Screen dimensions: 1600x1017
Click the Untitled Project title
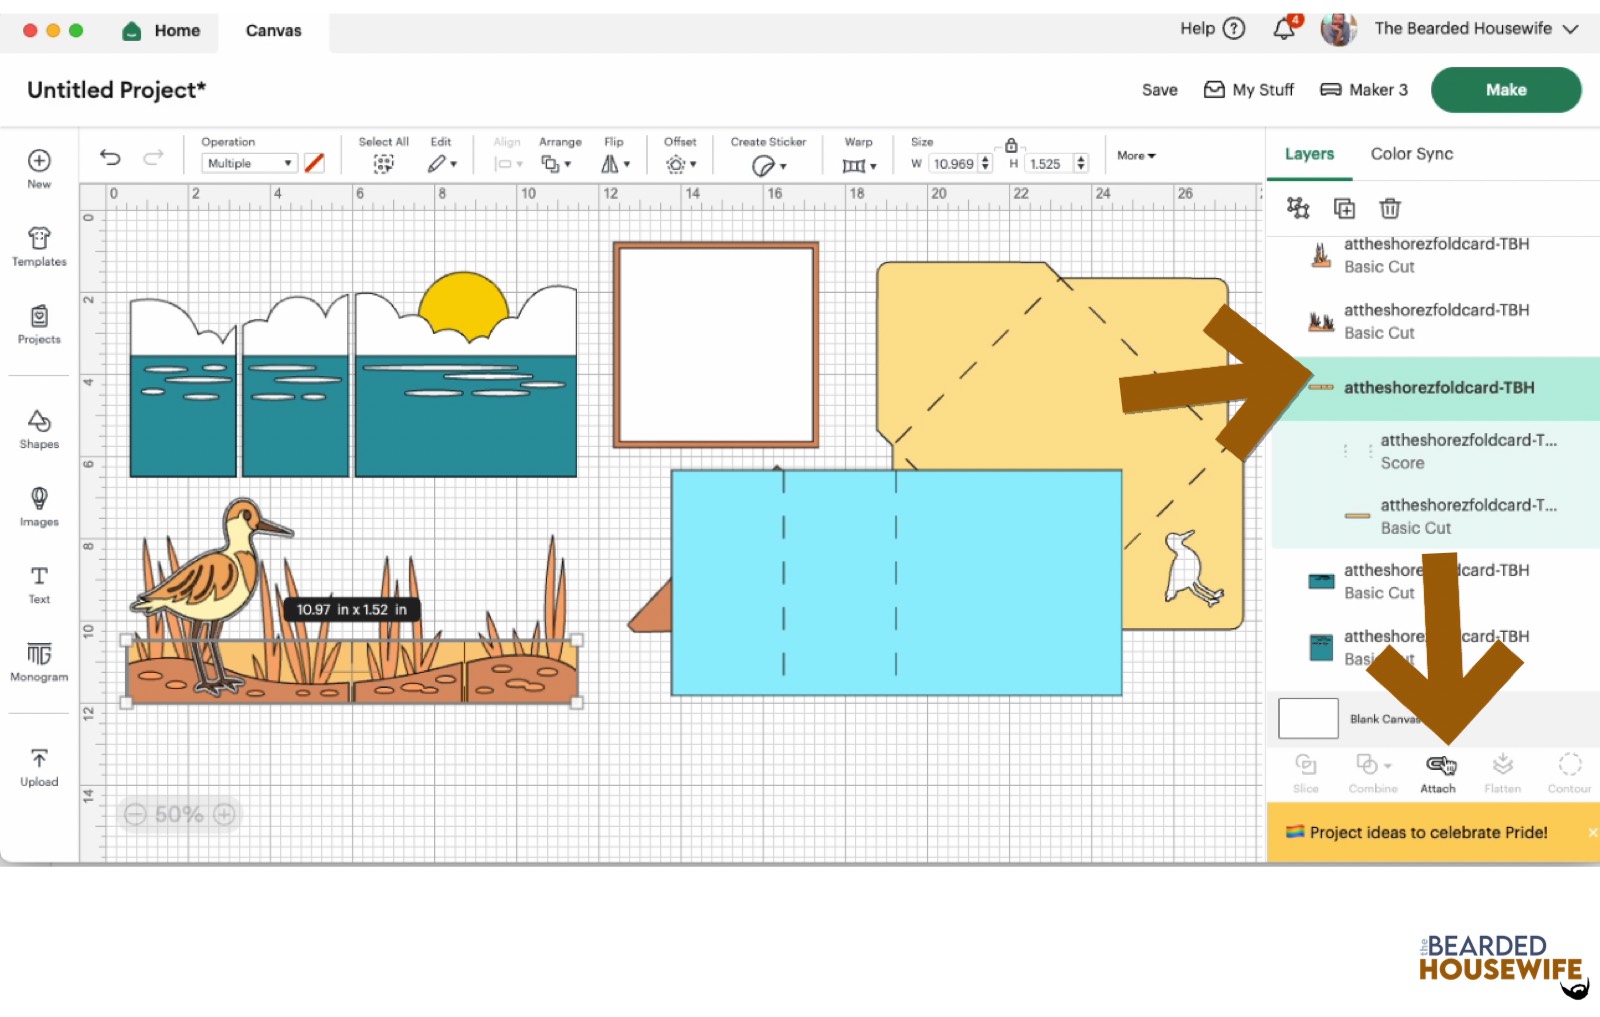pyautogui.click(x=116, y=90)
